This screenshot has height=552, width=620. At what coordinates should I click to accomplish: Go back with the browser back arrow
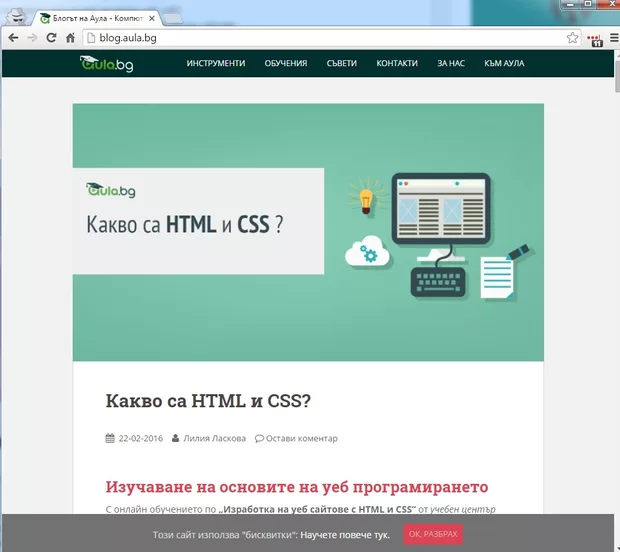coord(13,38)
